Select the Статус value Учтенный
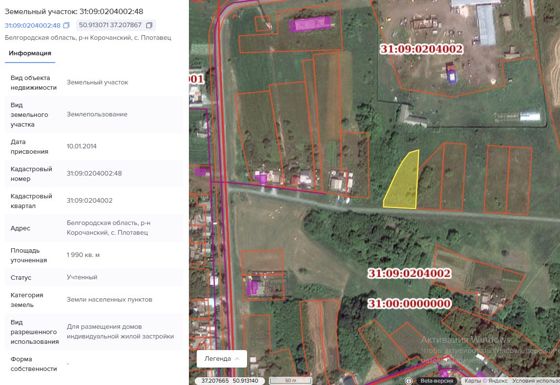Screen dimensions: 560x385 coord(82,277)
